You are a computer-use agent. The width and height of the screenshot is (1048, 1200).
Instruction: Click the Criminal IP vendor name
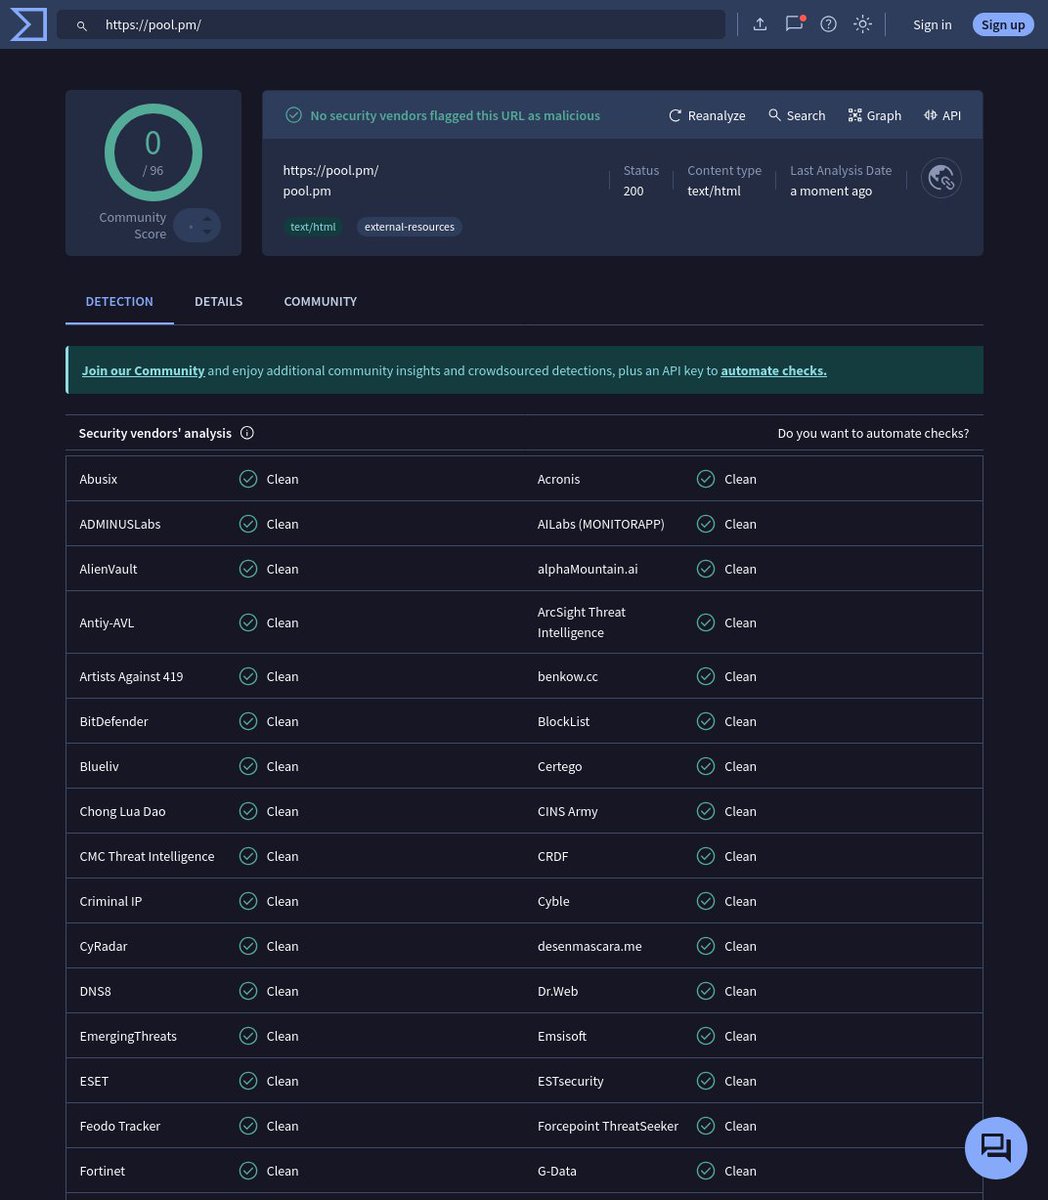click(111, 901)
